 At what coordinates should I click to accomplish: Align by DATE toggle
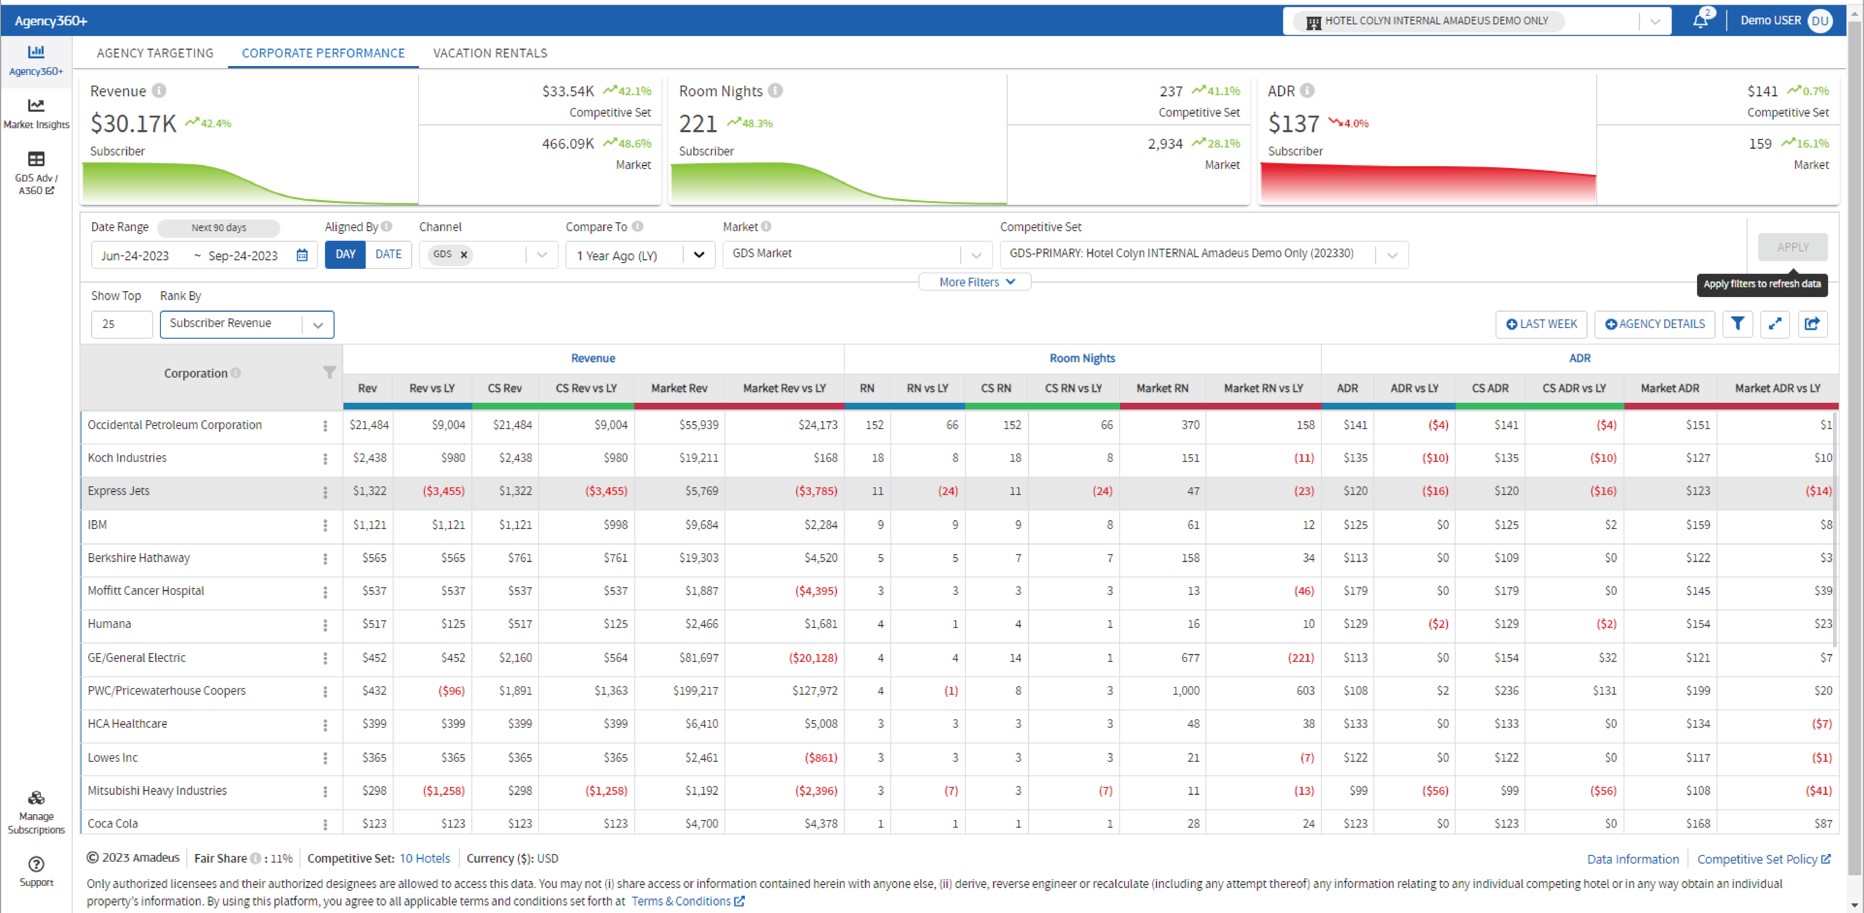click(388, 255)
